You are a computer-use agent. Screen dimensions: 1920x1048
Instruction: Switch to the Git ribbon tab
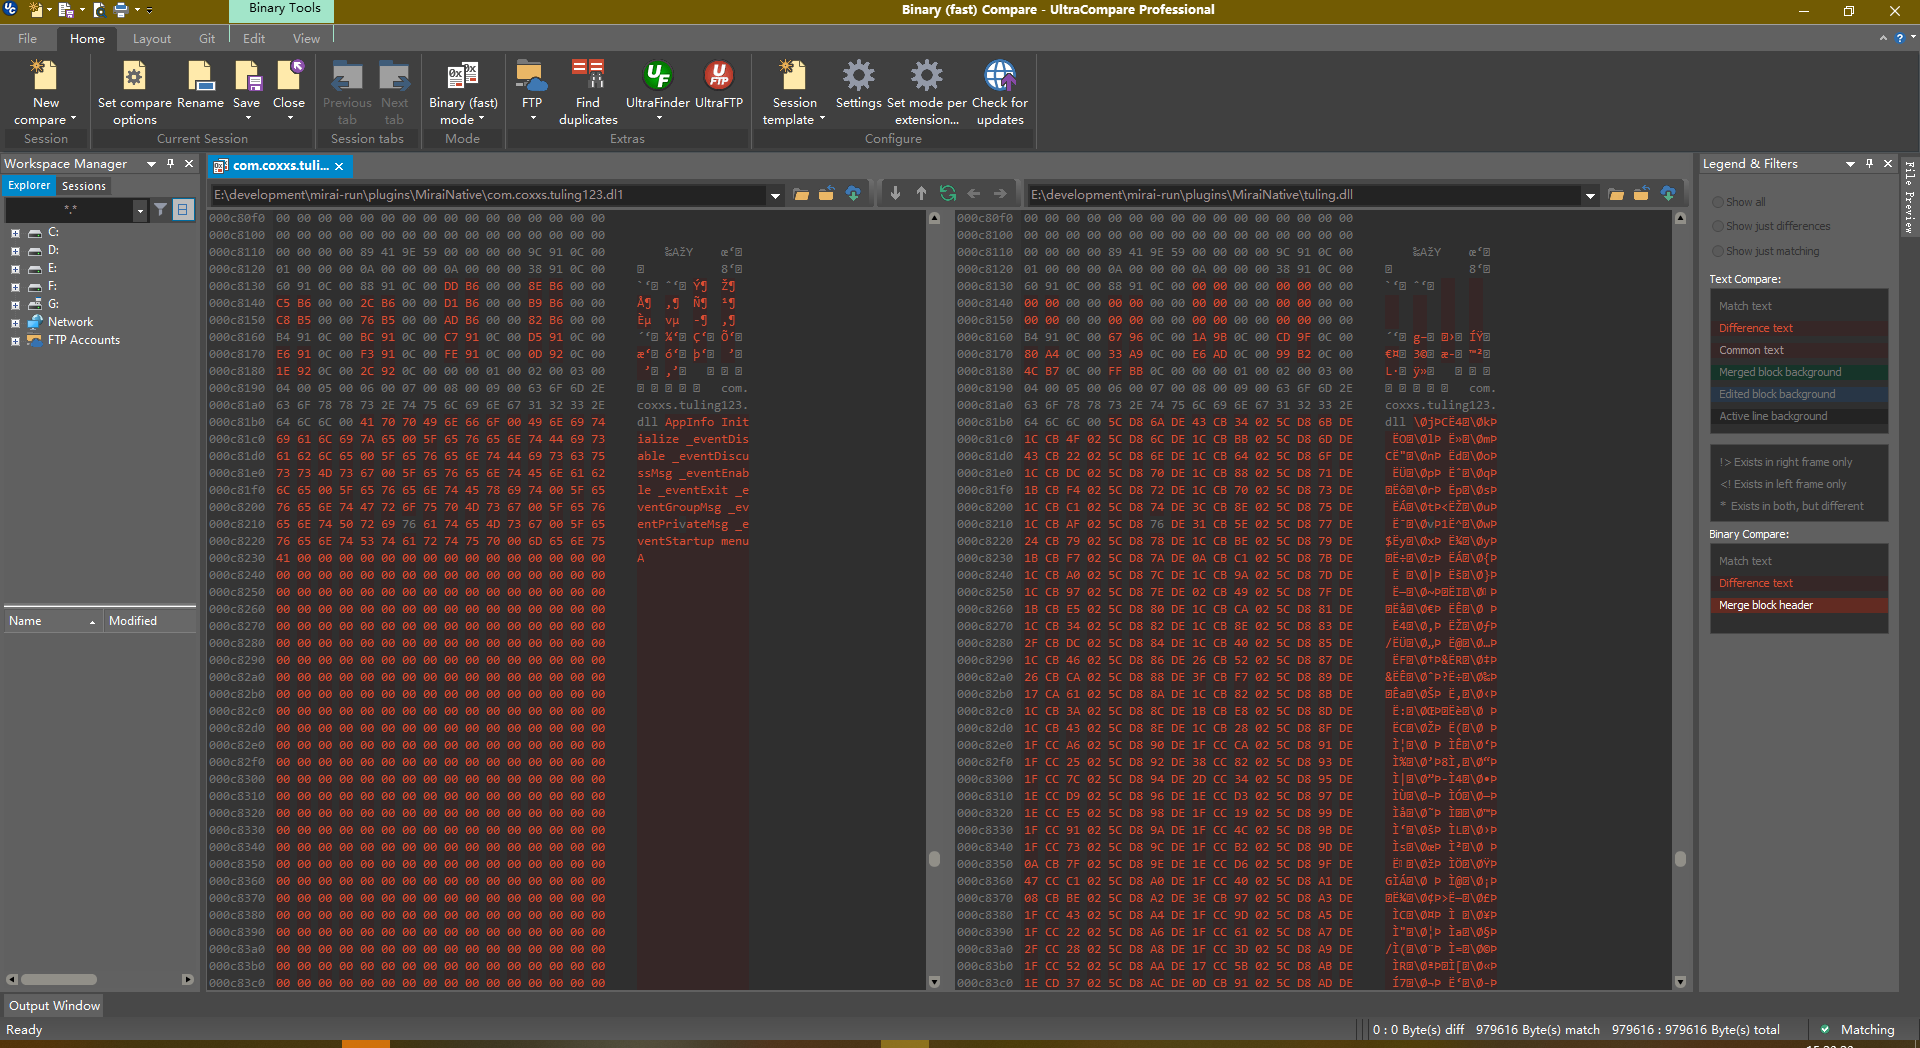point(207,39)
